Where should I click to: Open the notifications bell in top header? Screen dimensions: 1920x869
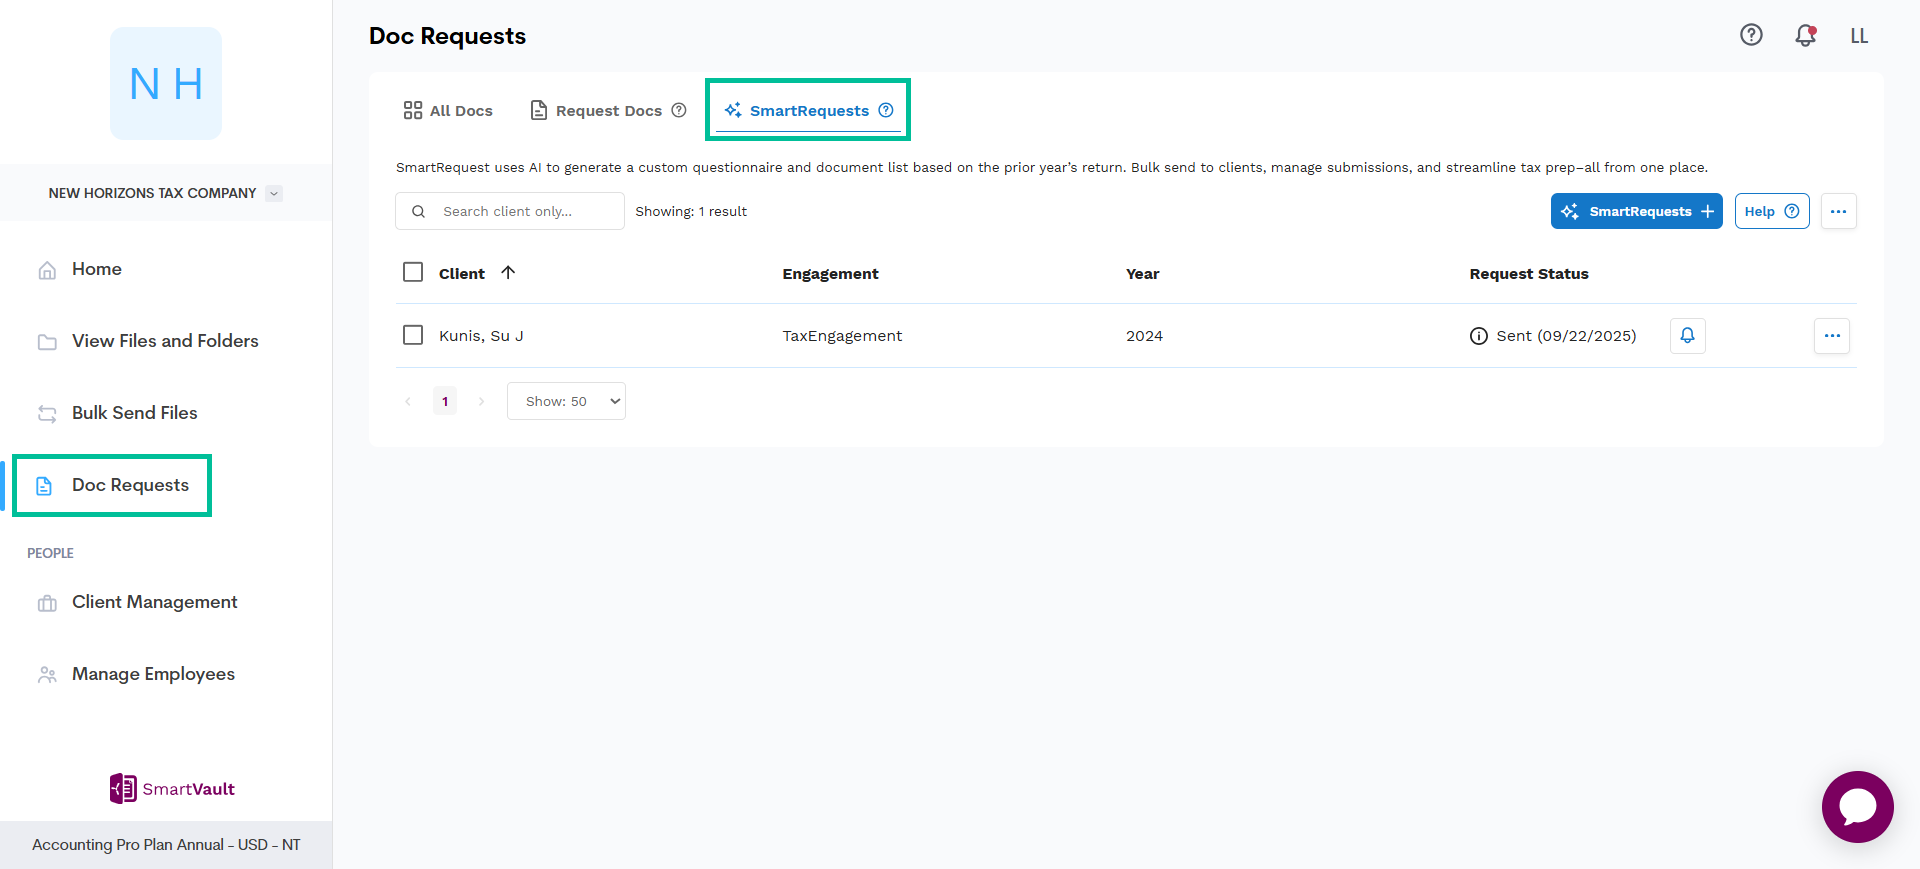point(1805,35)
